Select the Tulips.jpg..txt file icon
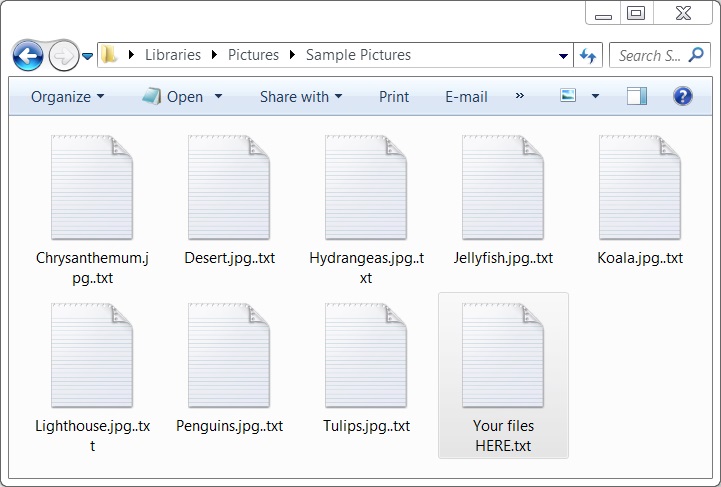721x487 pixels. [366, 355]
